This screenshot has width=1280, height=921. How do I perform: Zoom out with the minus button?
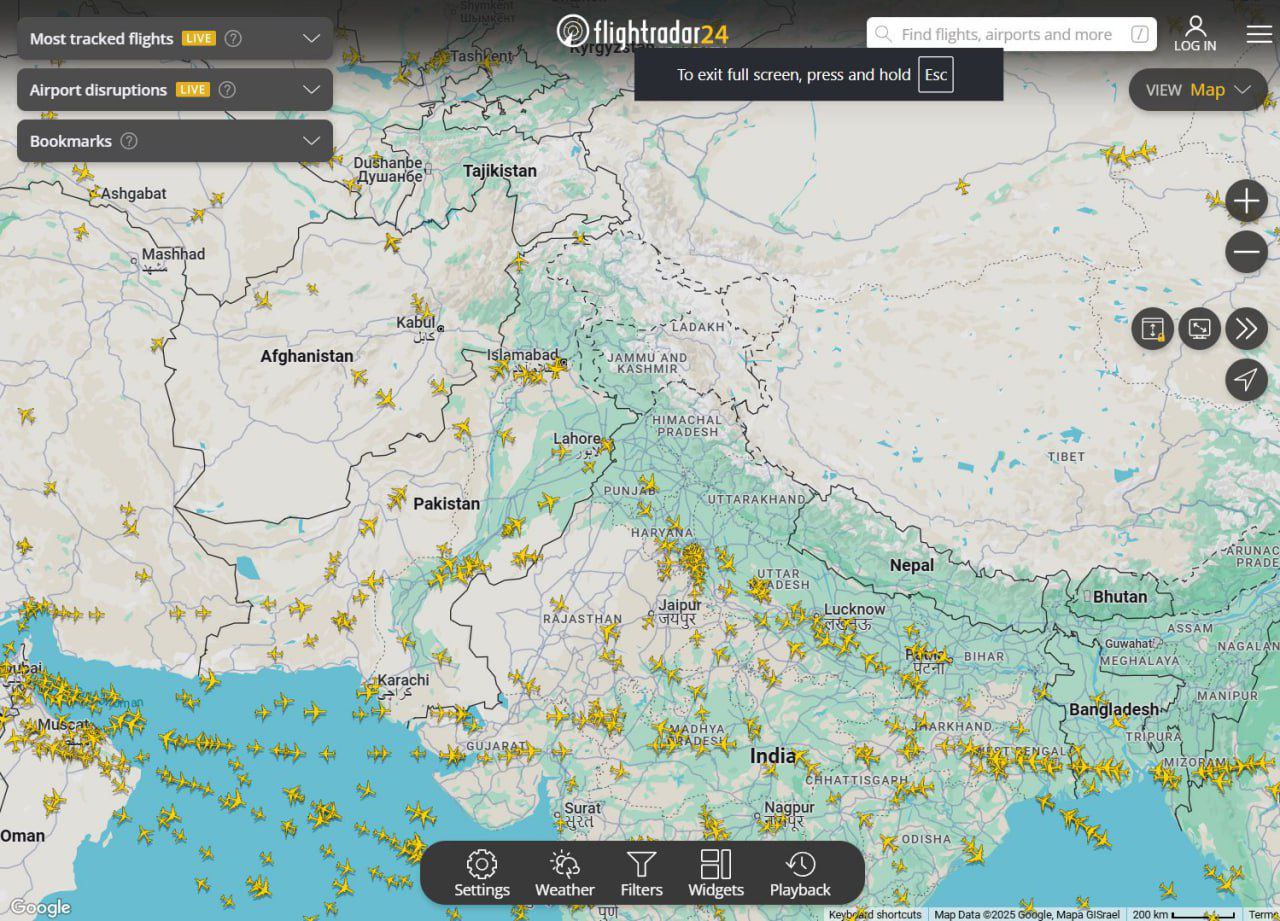coord(1246,252)
